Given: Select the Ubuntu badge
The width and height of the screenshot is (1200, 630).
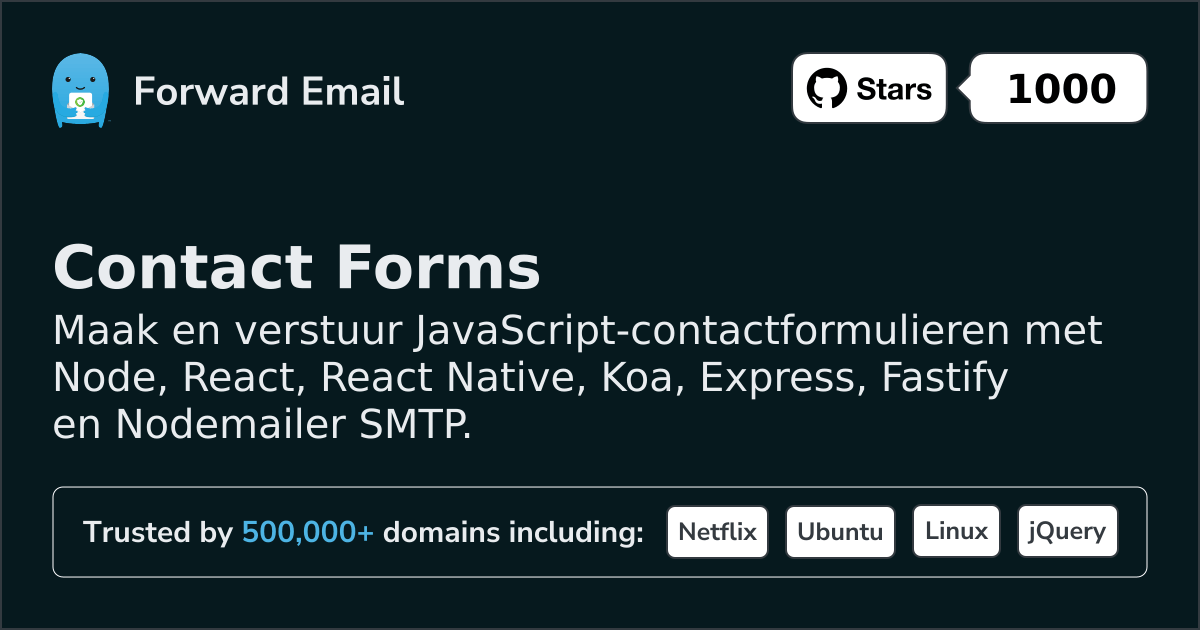Looking at the screenshot, I should [x=840, y=532].
